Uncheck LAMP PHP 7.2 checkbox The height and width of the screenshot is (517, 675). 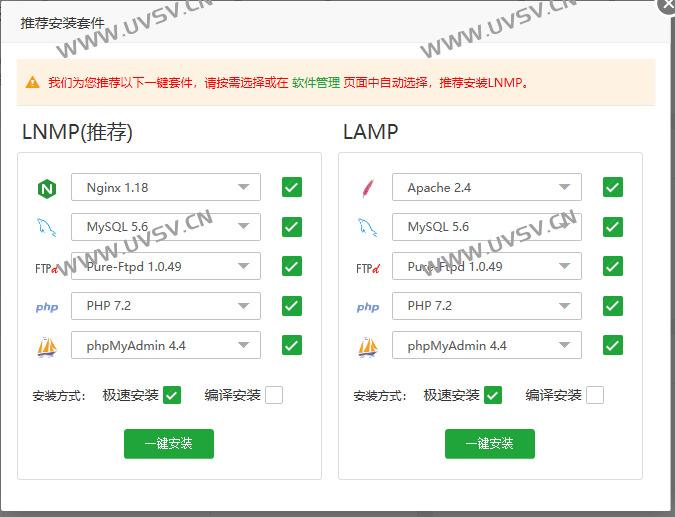(613, 306)
